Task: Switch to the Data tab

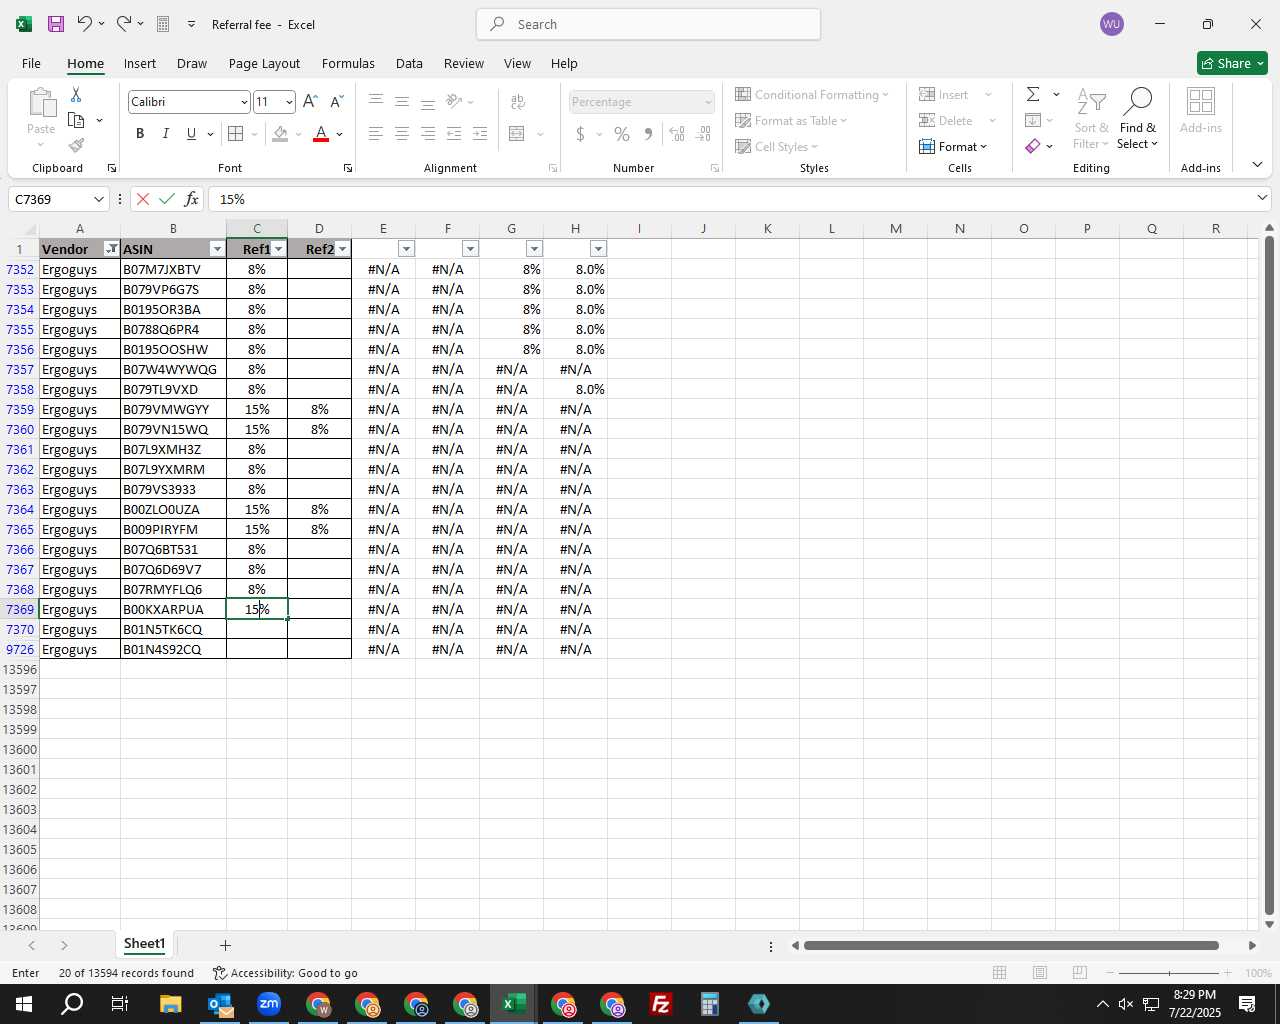Action: 409,63
